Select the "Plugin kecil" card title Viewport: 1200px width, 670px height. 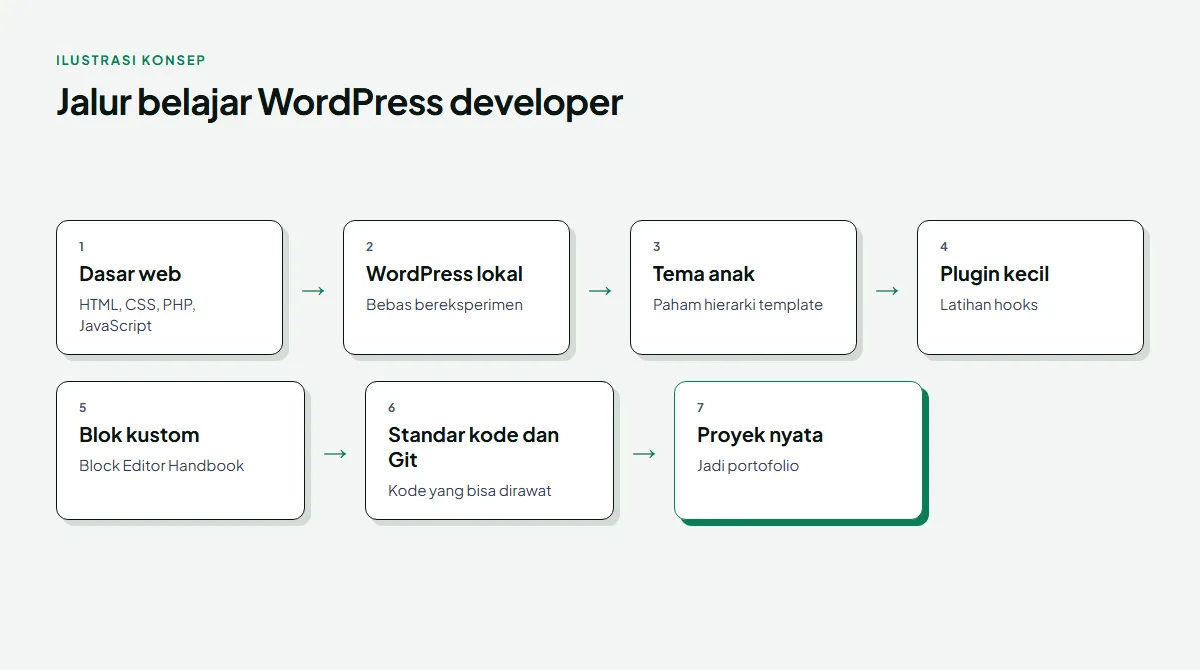pyautogui.click(x=995, y=274)
